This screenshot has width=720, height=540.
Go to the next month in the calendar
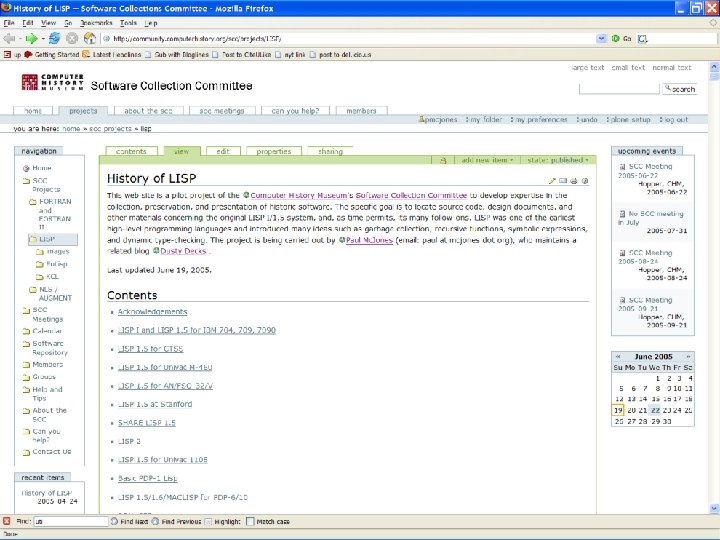(x=688, y=356)
